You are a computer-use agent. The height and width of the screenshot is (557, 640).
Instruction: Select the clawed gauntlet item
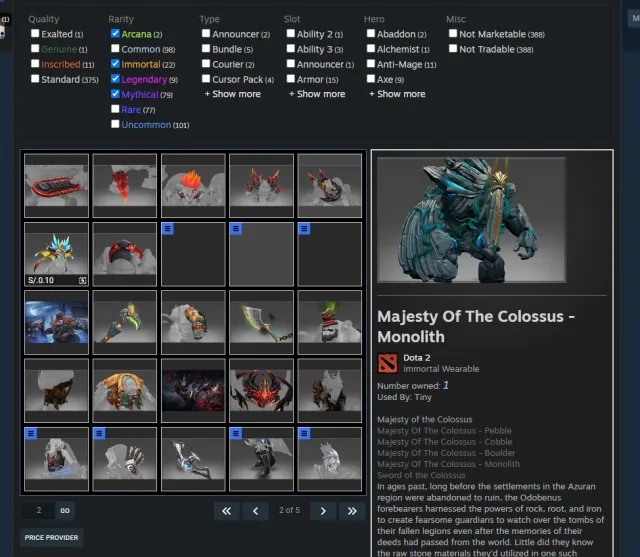[x=124, y=459]
